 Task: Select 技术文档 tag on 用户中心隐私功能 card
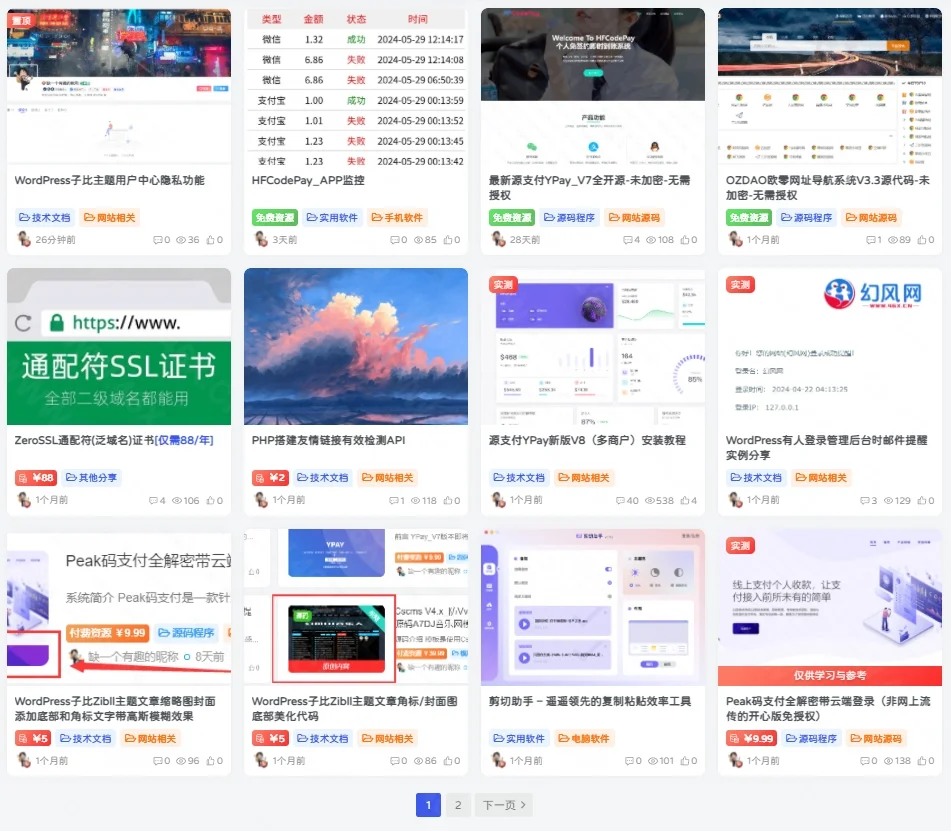pyautogui.click(x=44, y=218)
